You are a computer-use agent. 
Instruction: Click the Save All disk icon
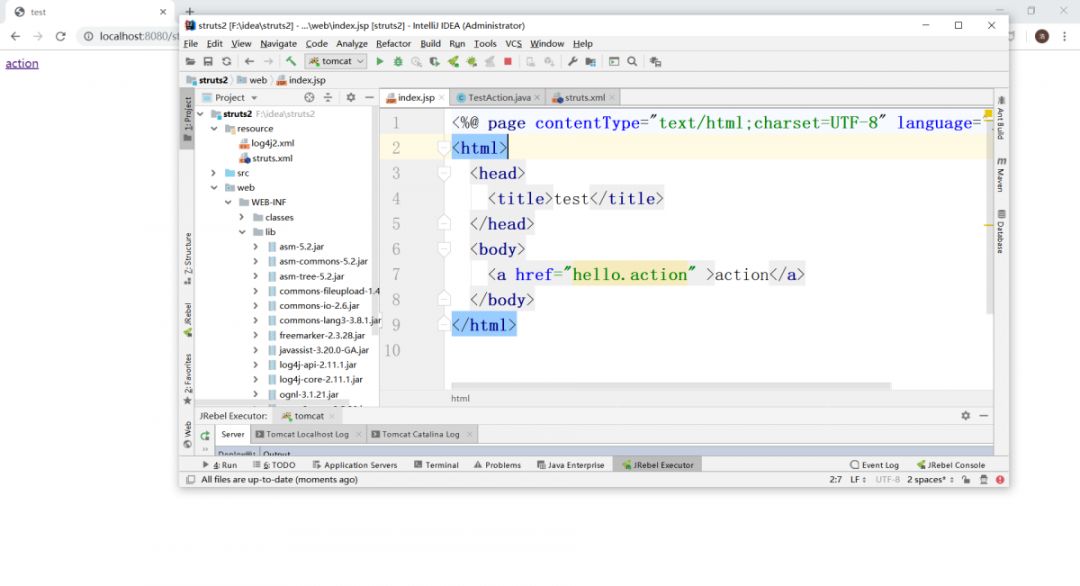pyautogui.click(x=208, y=61)
